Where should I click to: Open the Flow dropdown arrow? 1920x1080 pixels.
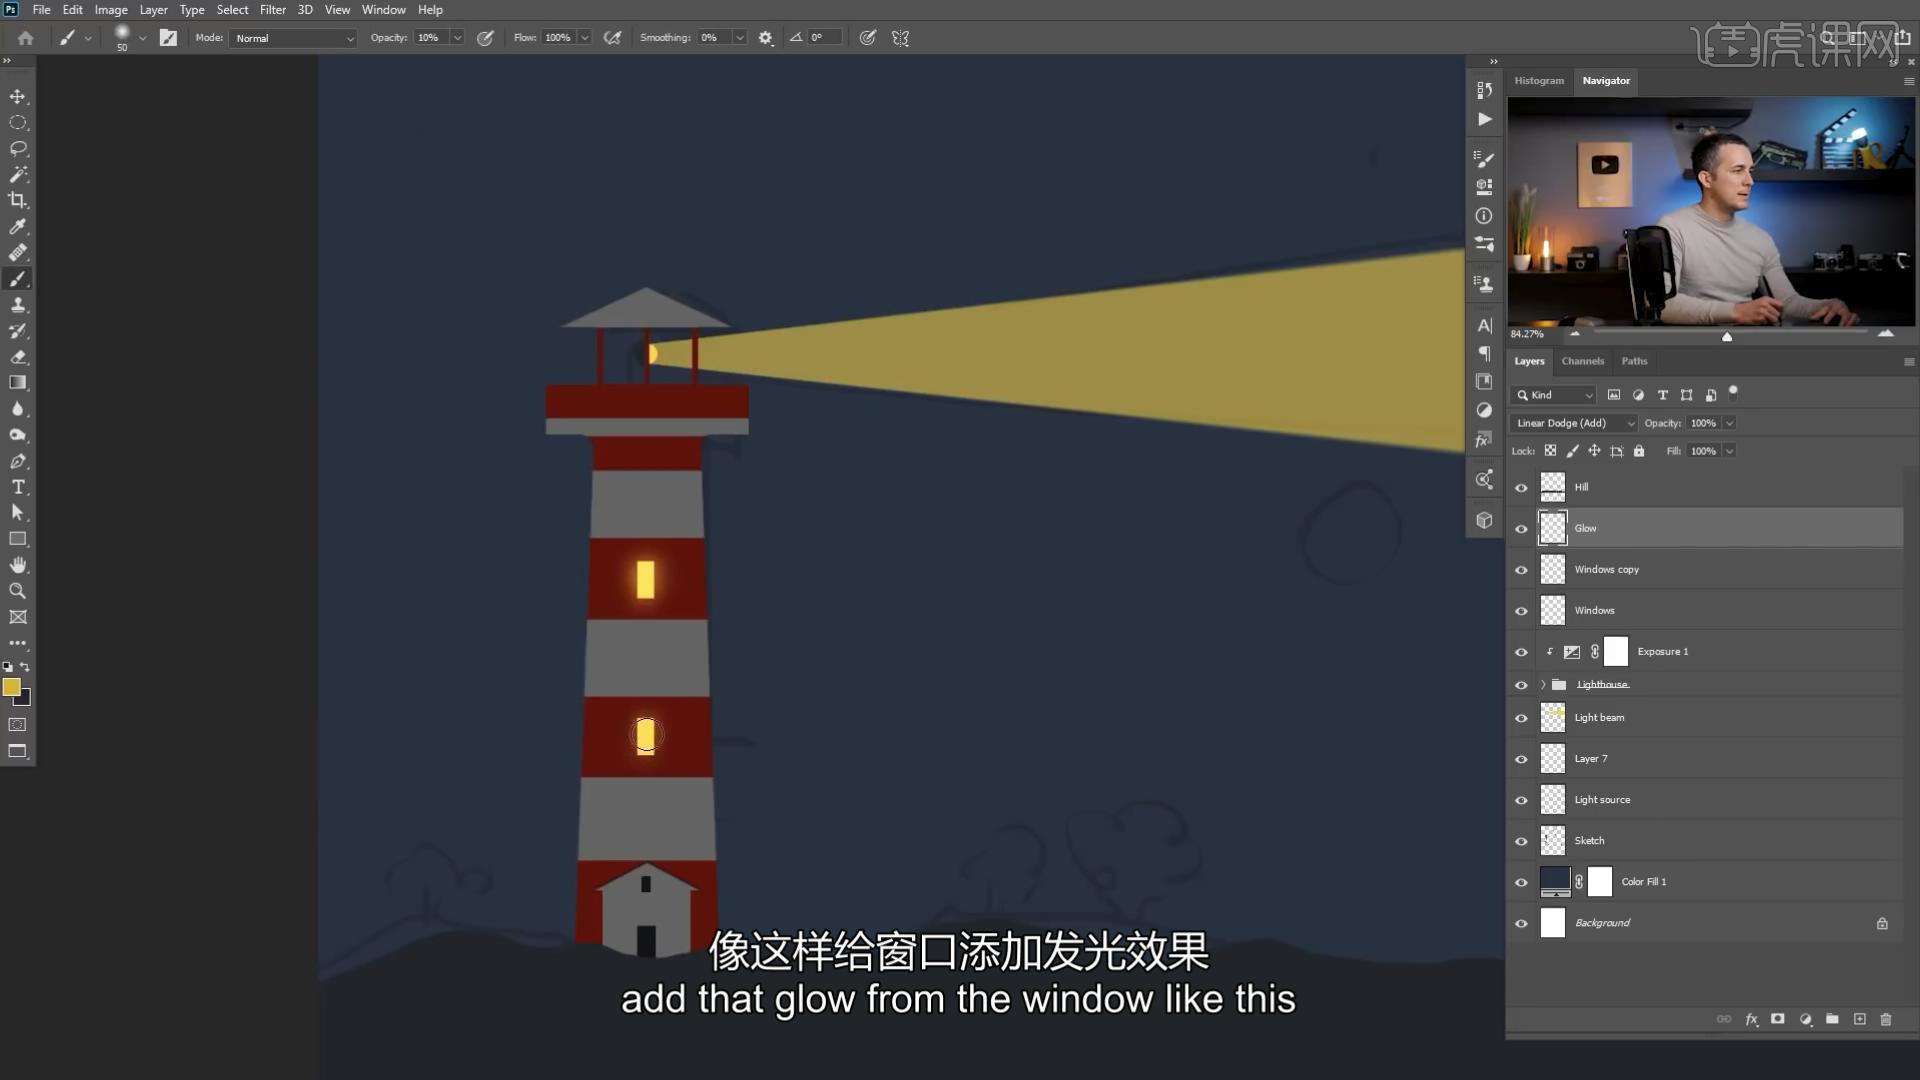pyautogui.click(x=585, y=38)
